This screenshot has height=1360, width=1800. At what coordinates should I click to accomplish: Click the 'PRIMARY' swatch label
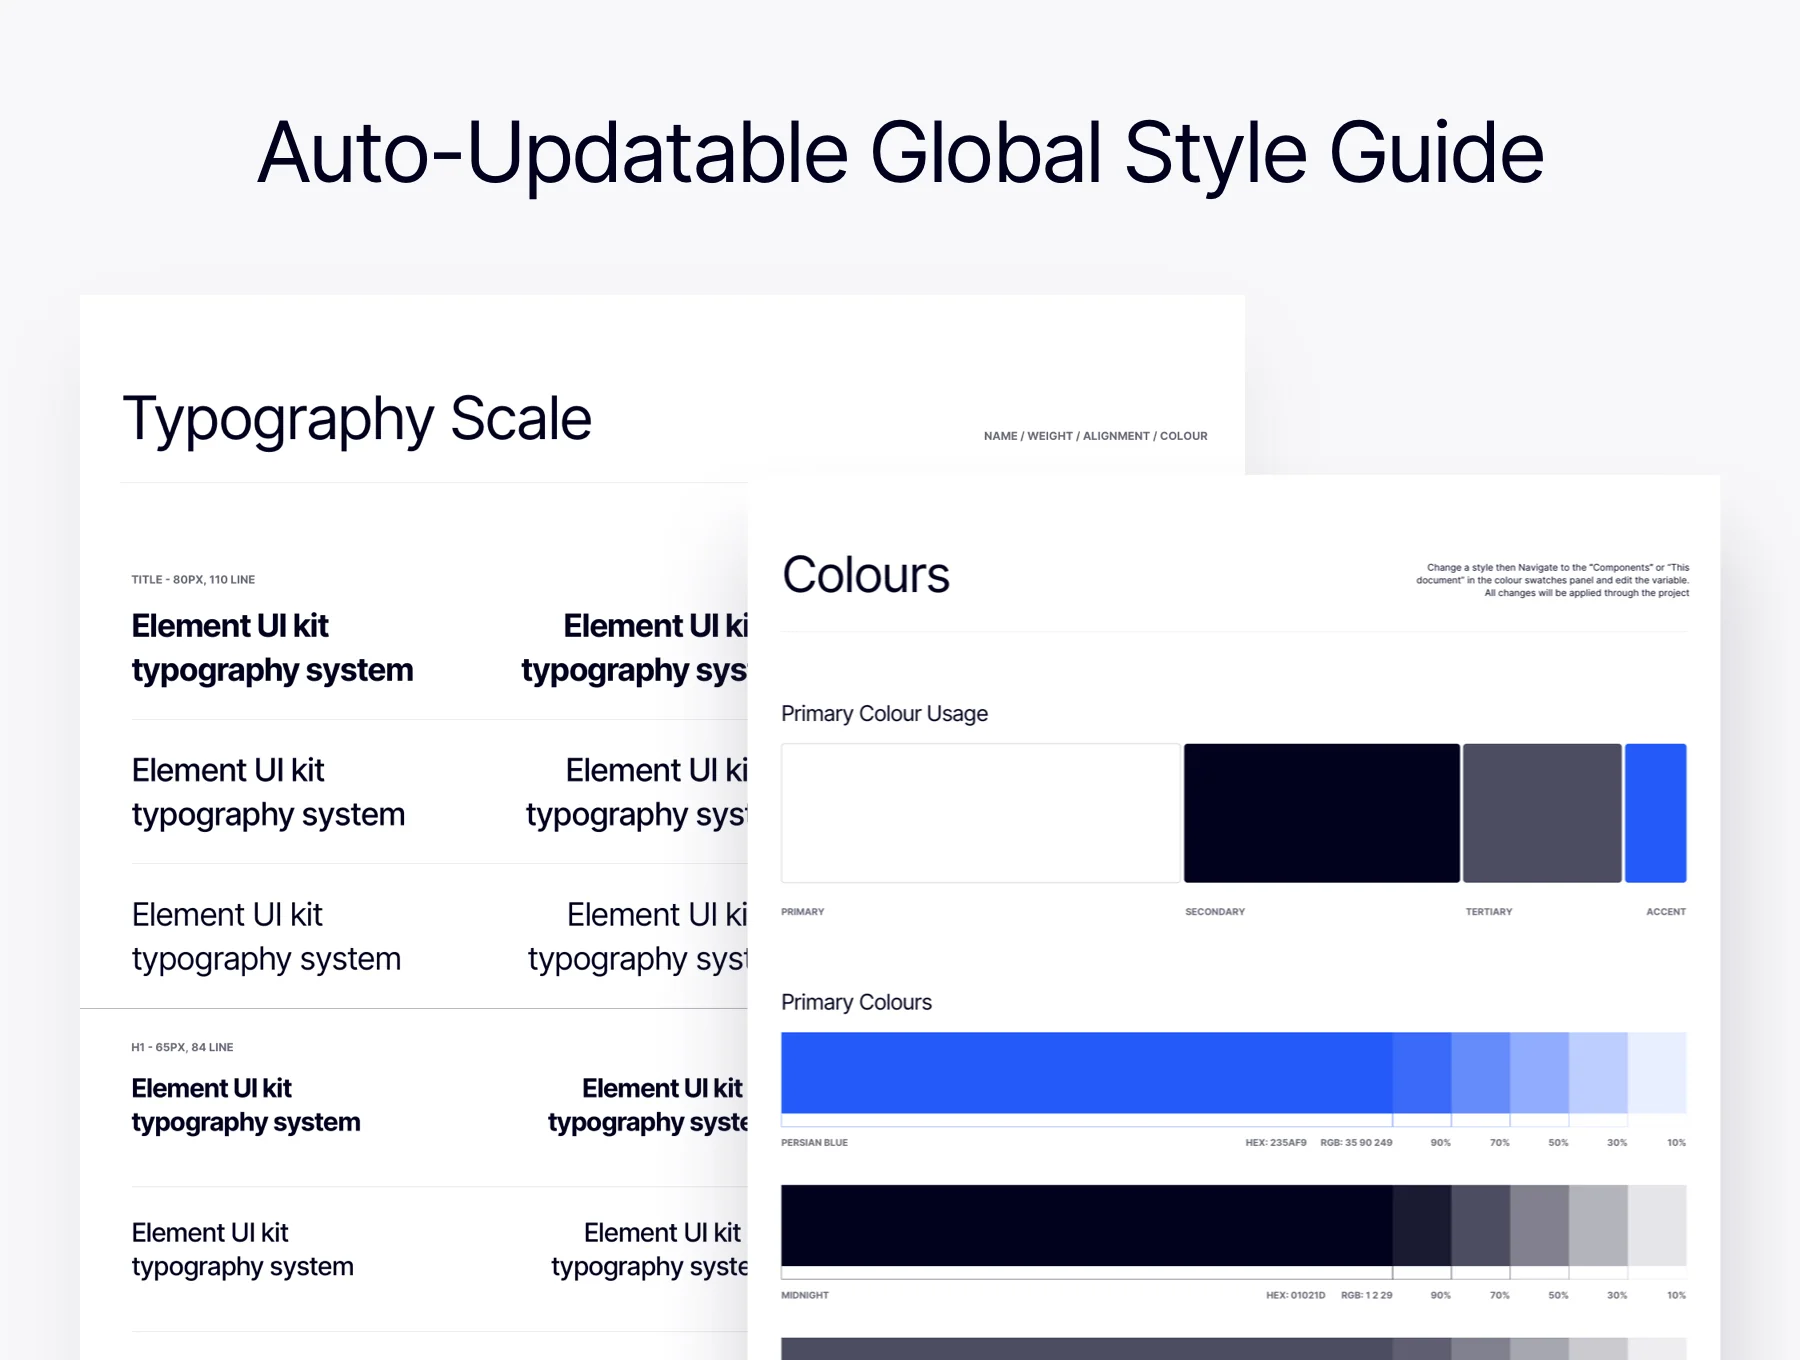(x=802, y=912)
